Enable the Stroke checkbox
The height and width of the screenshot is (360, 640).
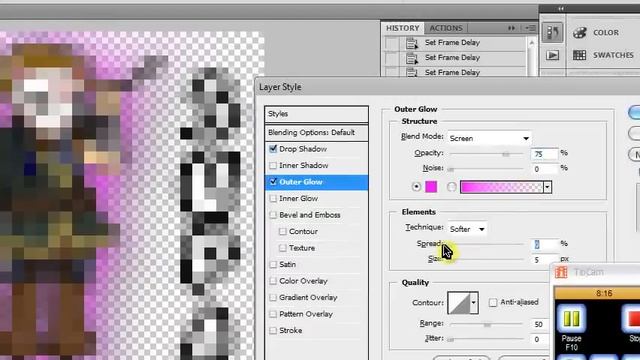pyautogui.click(x=273, y=330)
